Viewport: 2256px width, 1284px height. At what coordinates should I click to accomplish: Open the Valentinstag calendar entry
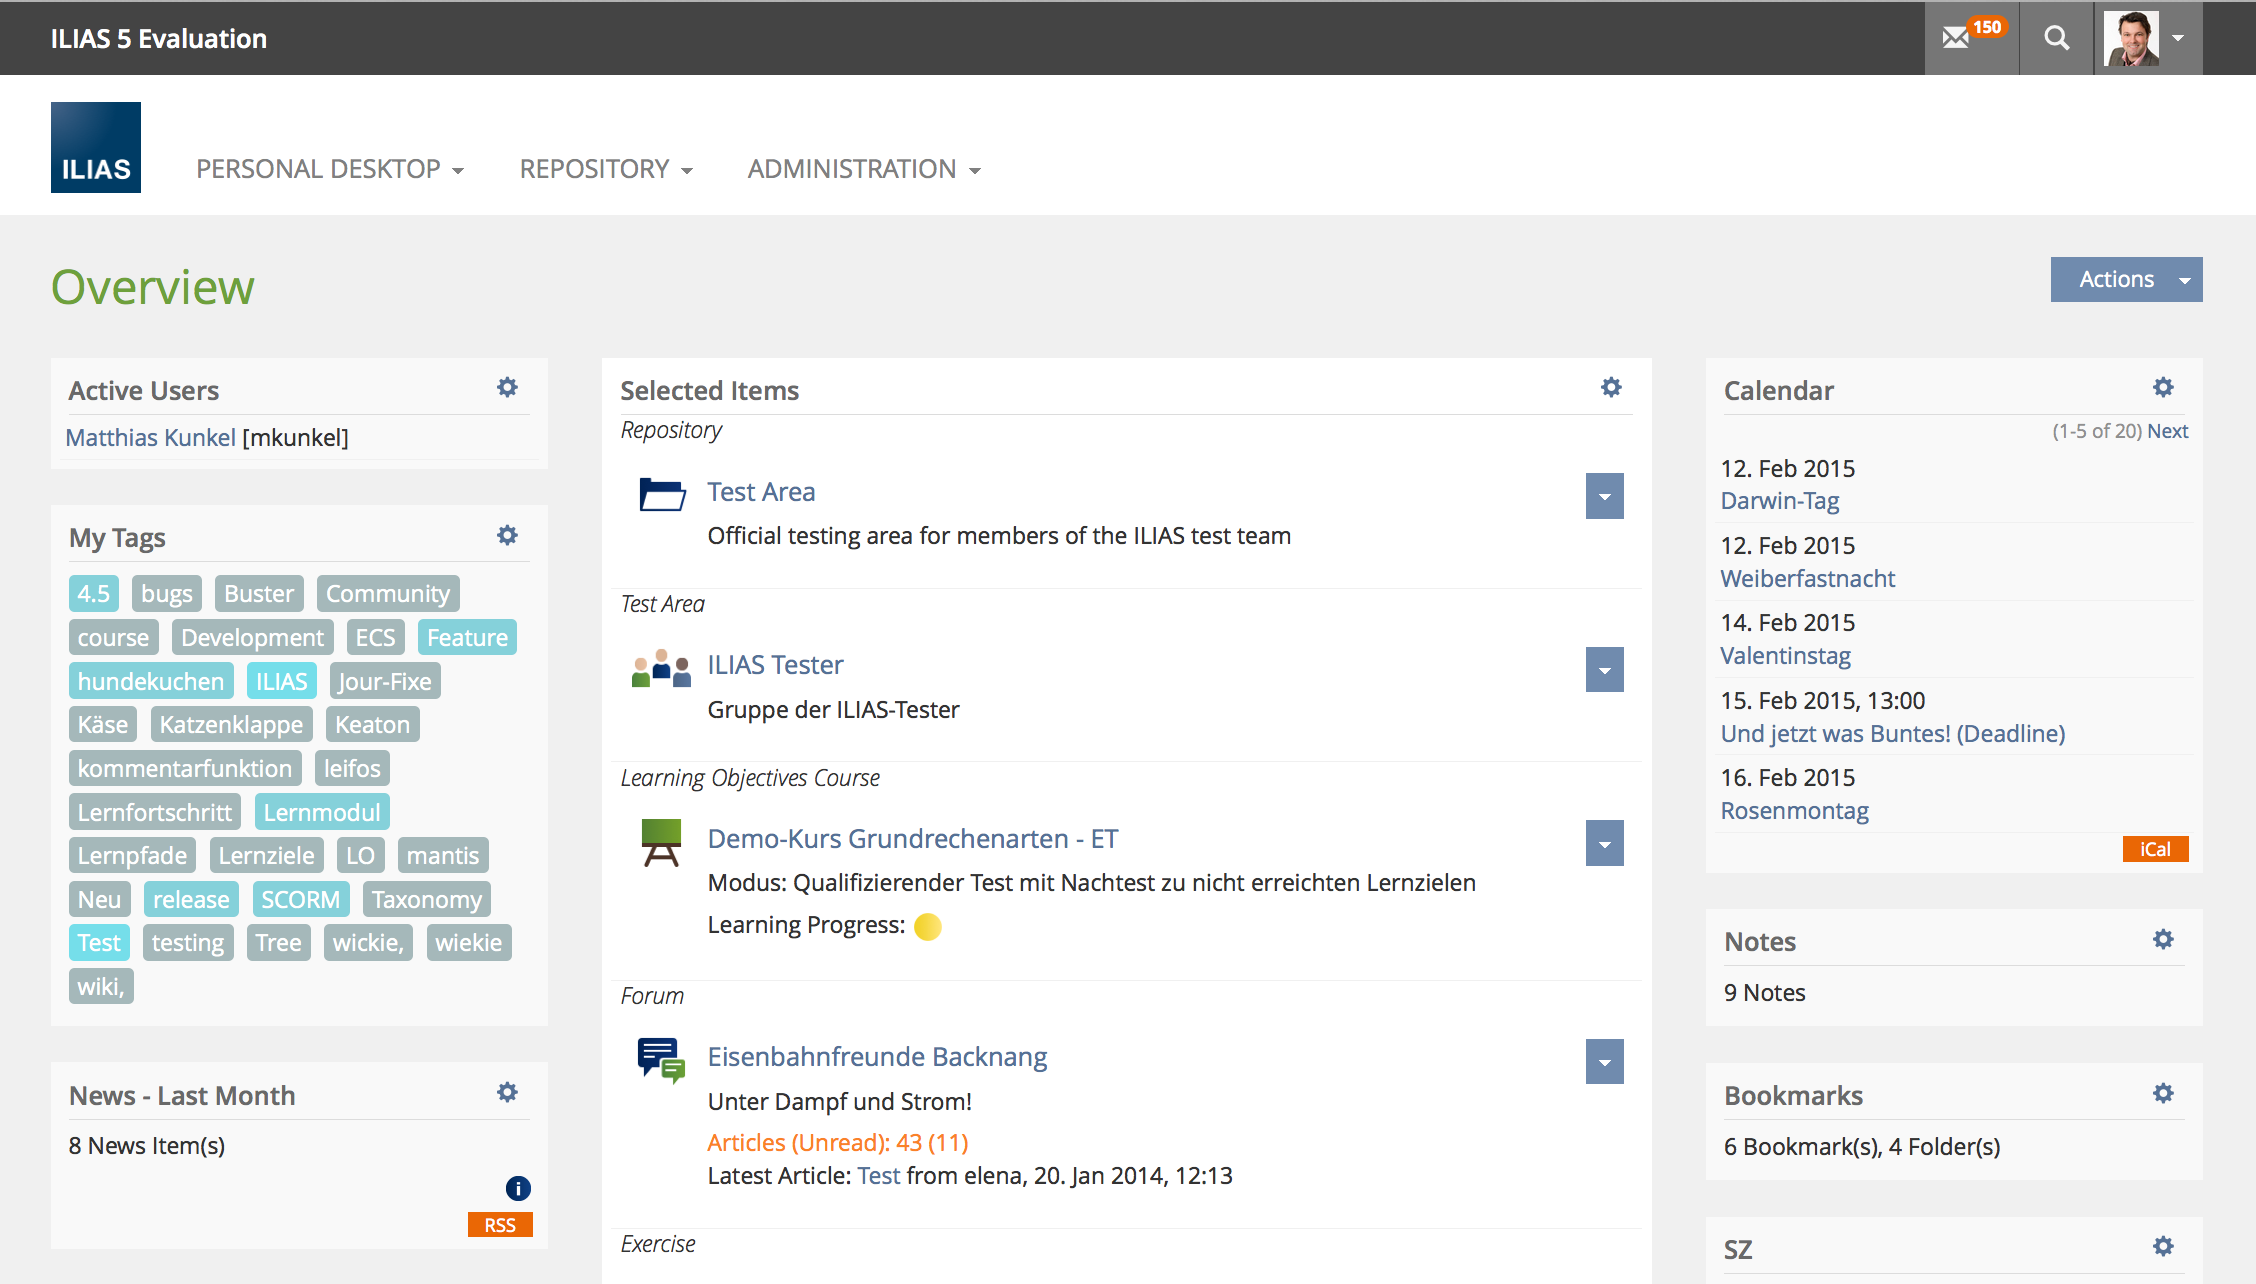(x=1785, y=656)
